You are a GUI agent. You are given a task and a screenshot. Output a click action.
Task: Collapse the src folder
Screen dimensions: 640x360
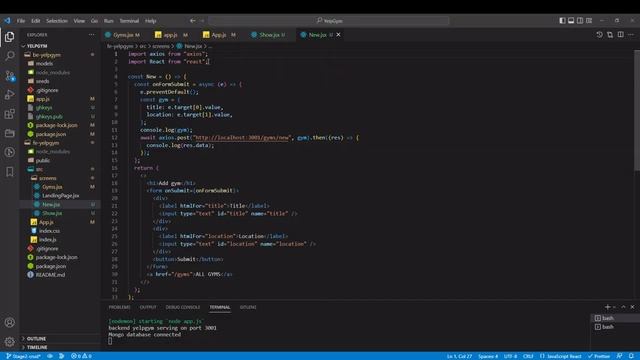click(x=60, y=169)
